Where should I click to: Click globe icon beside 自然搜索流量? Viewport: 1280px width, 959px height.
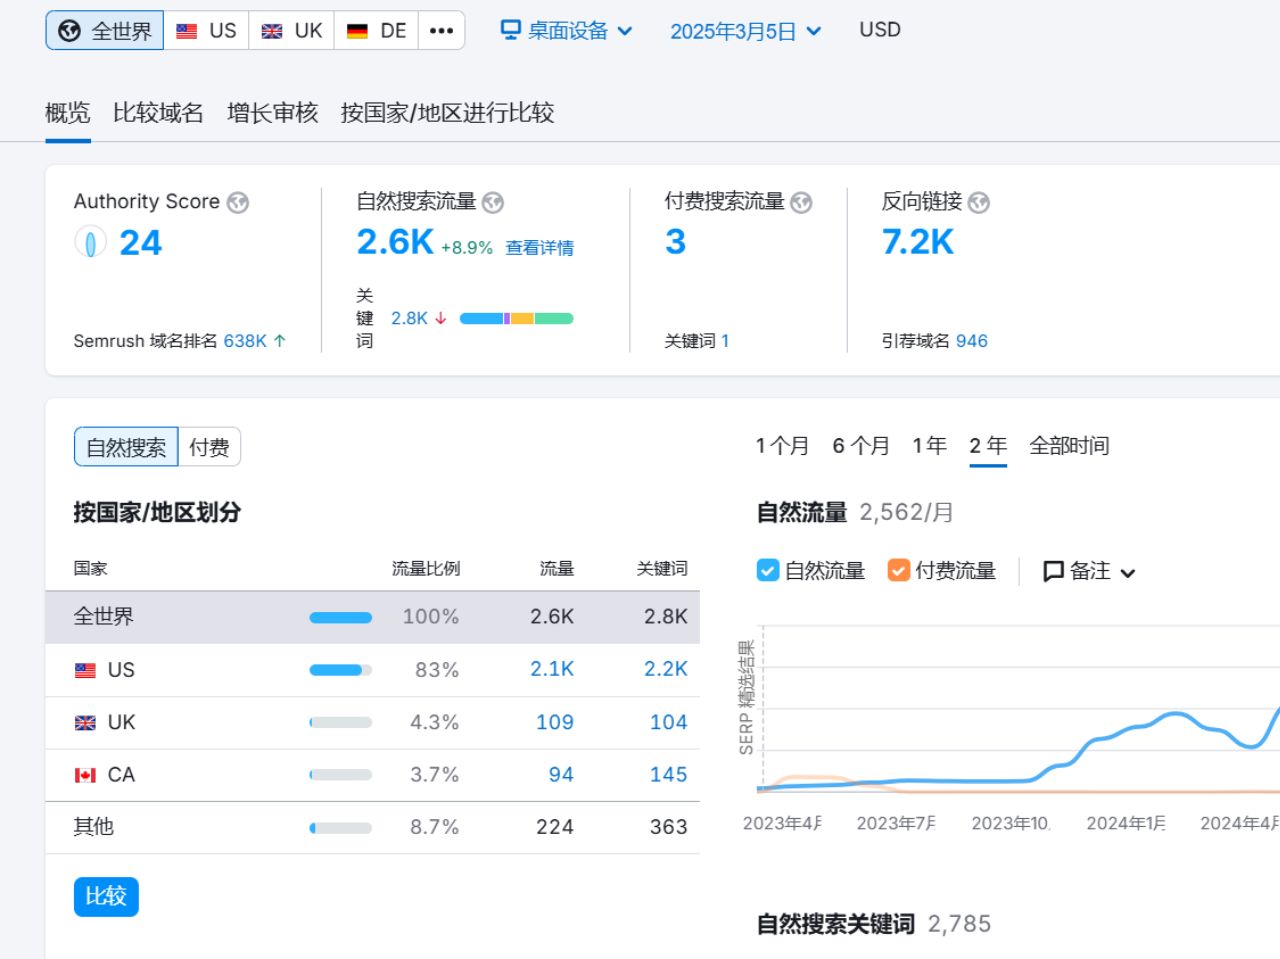point(493,203)
